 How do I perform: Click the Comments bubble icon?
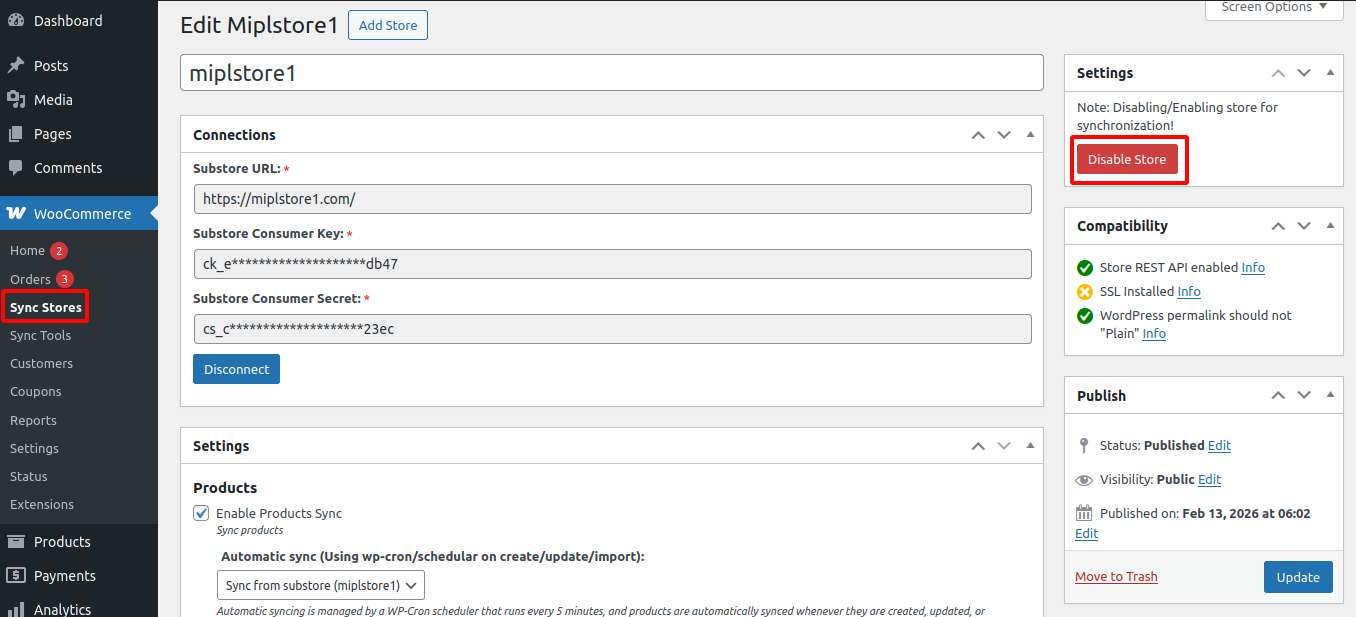tap(16, 168)
